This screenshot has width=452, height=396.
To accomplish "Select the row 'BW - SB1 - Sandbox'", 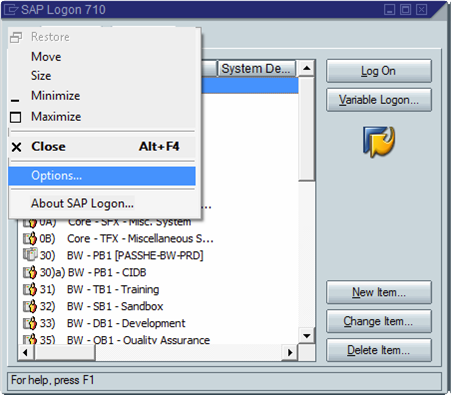I will 158,306.
